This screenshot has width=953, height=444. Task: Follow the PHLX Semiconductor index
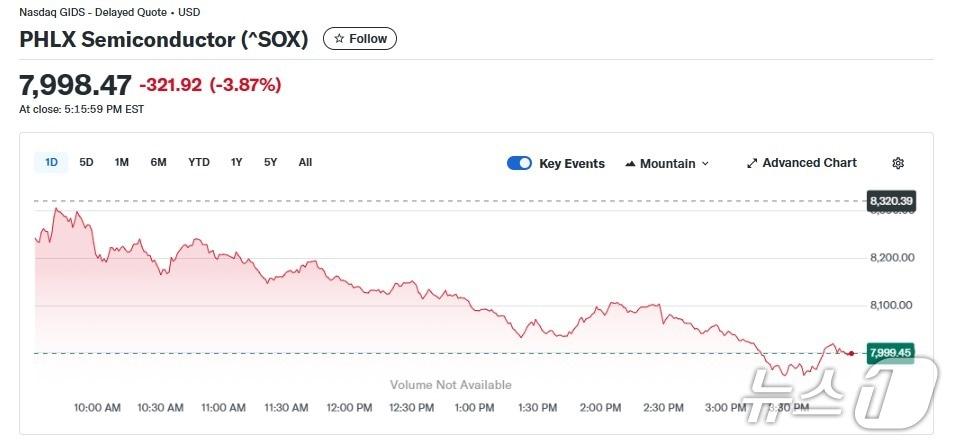click(360, 39)
